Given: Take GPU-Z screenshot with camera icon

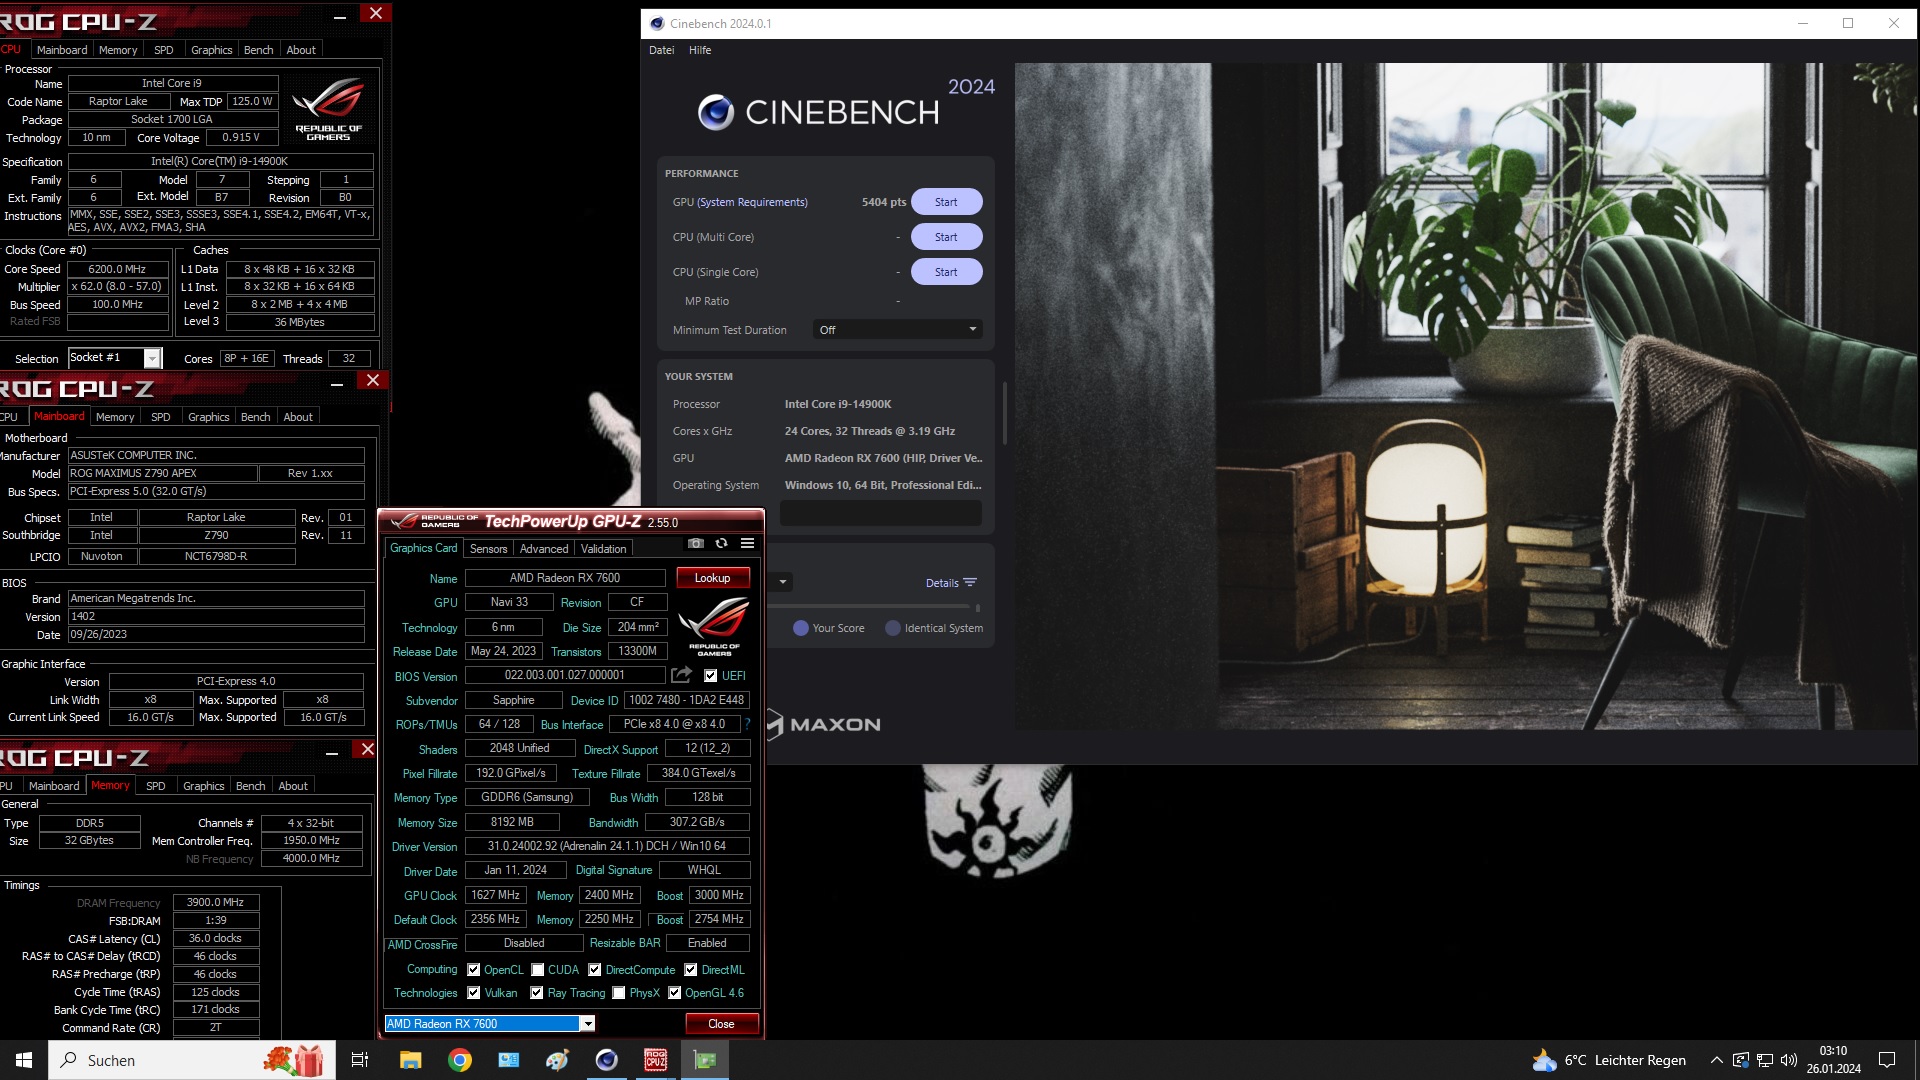Looking at the screenshot, I should coord(696,543).
